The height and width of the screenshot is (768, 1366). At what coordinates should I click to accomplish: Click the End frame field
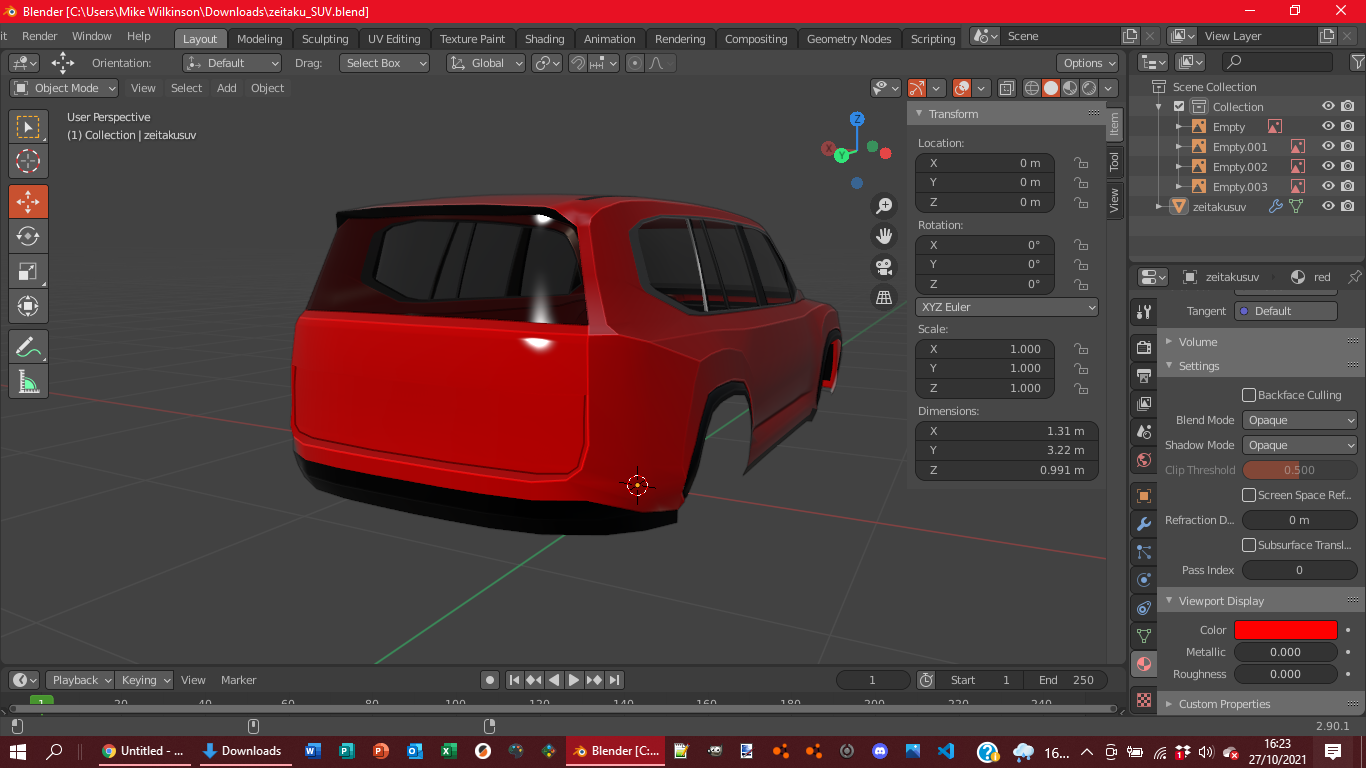click(1066, 680)
